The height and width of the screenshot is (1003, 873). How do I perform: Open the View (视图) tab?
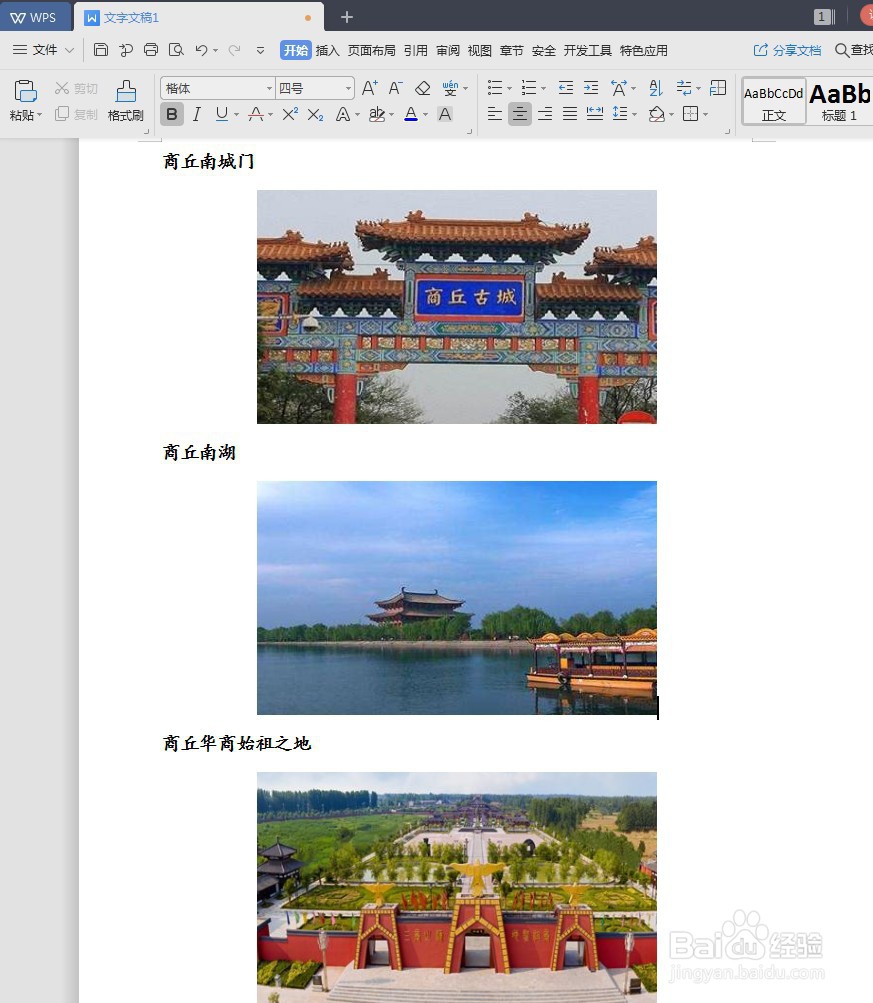[480, 51]
